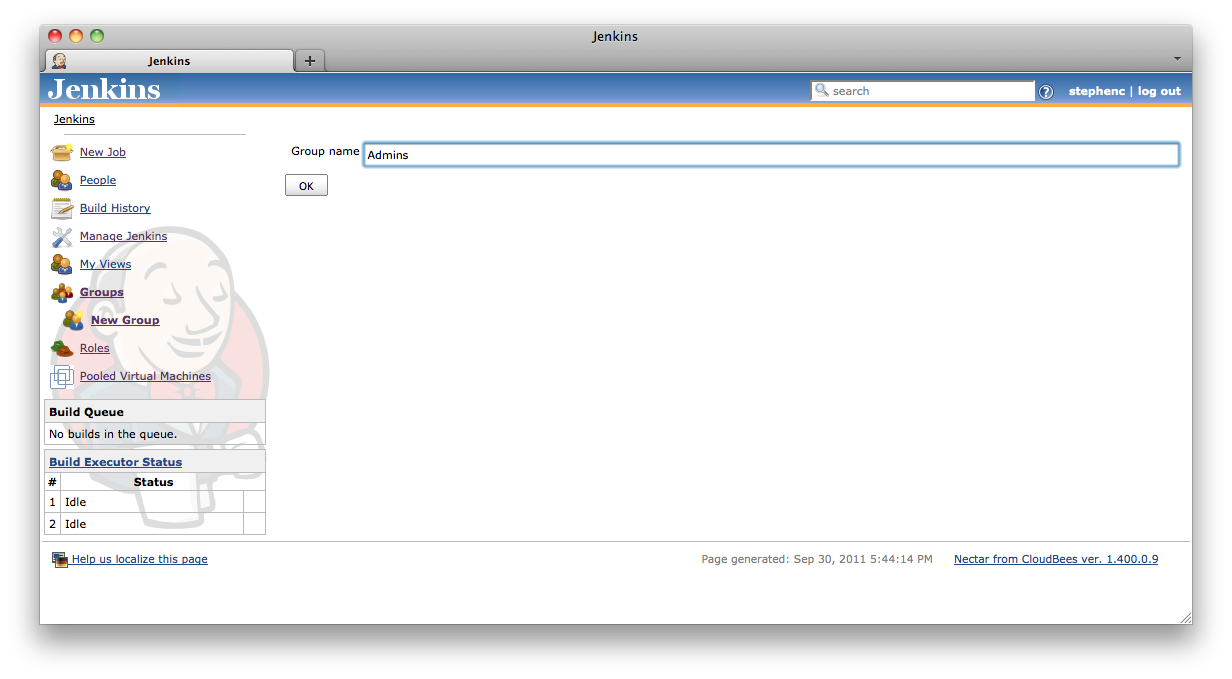Open the Groups link
The height and width of the screenshot is (679, 1232).
coord(102,292)
